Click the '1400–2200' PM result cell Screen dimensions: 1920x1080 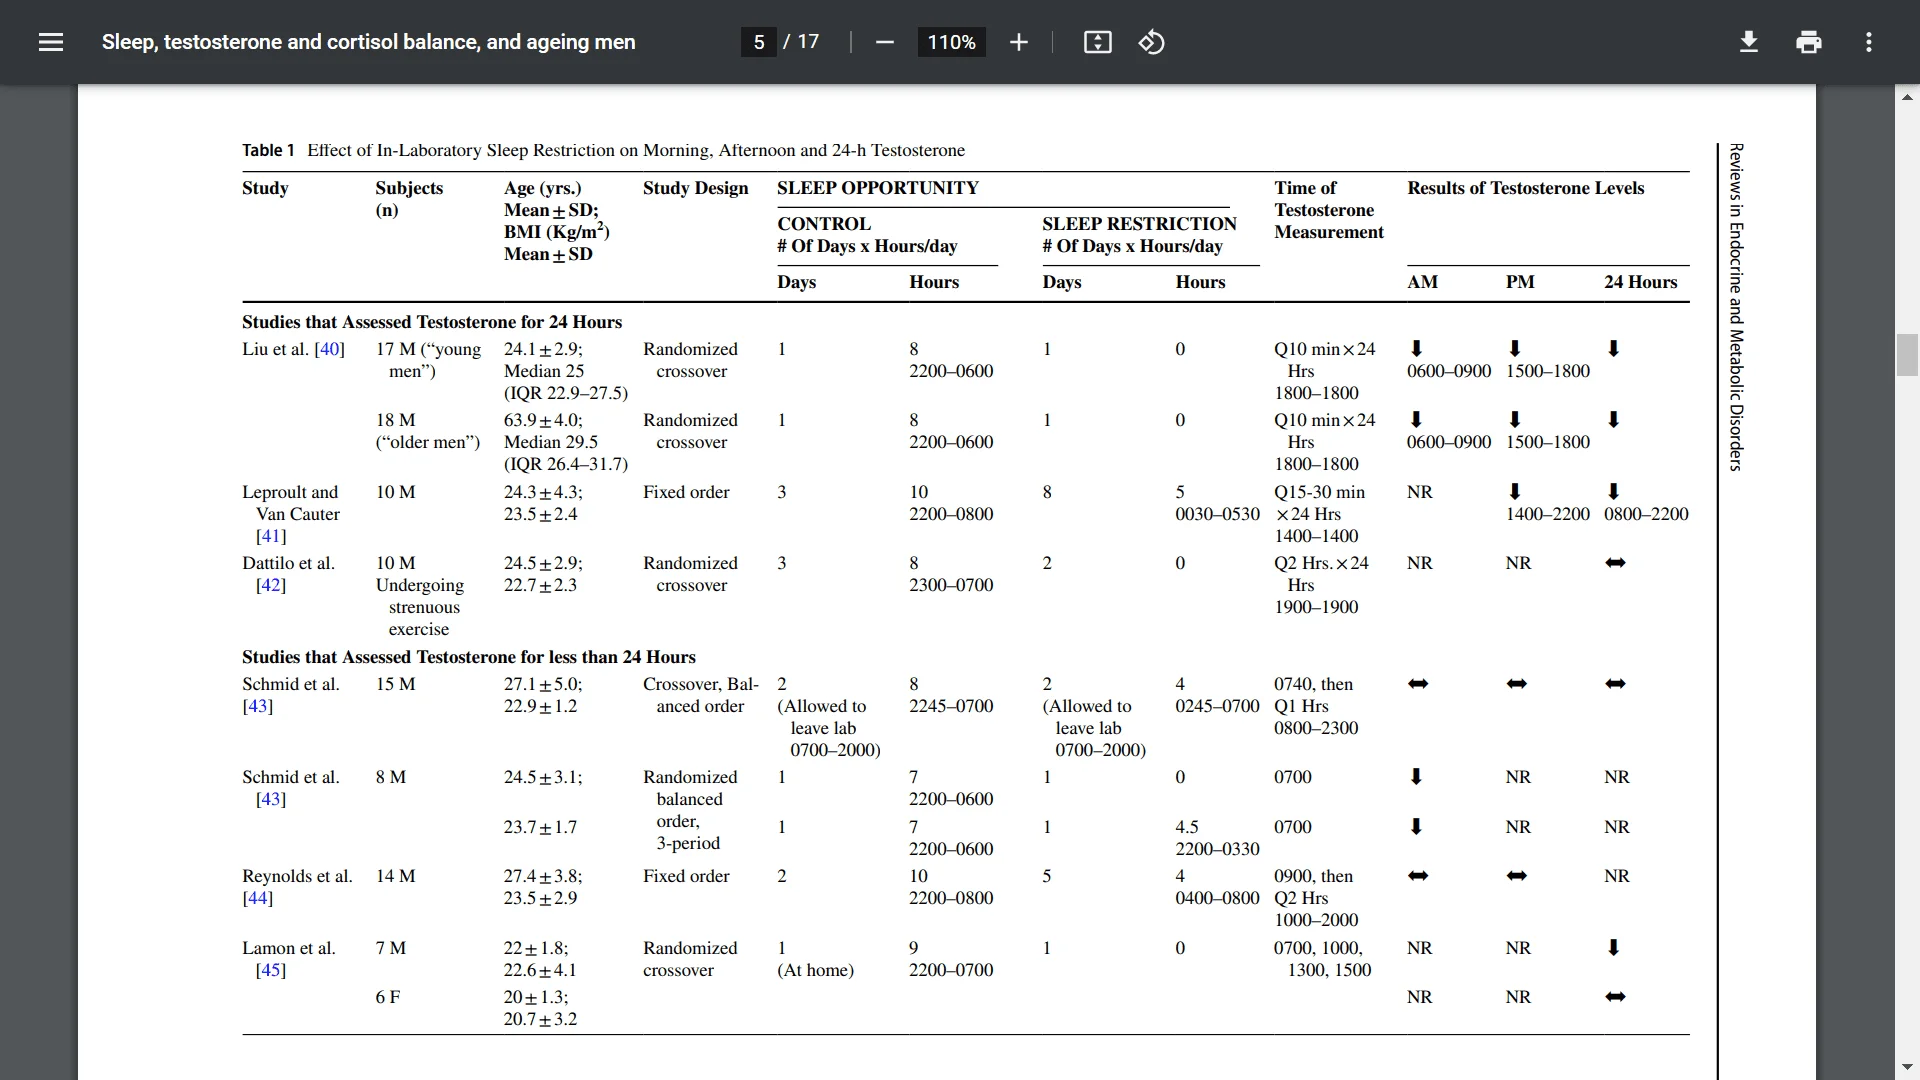[1547, 514]
